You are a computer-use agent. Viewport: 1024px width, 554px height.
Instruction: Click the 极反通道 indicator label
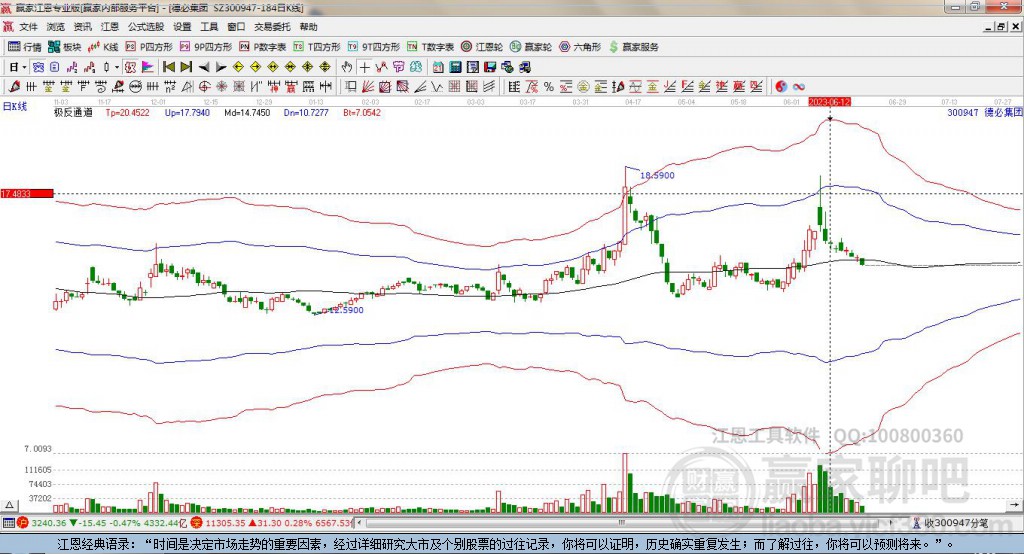(x=73, y=112)
